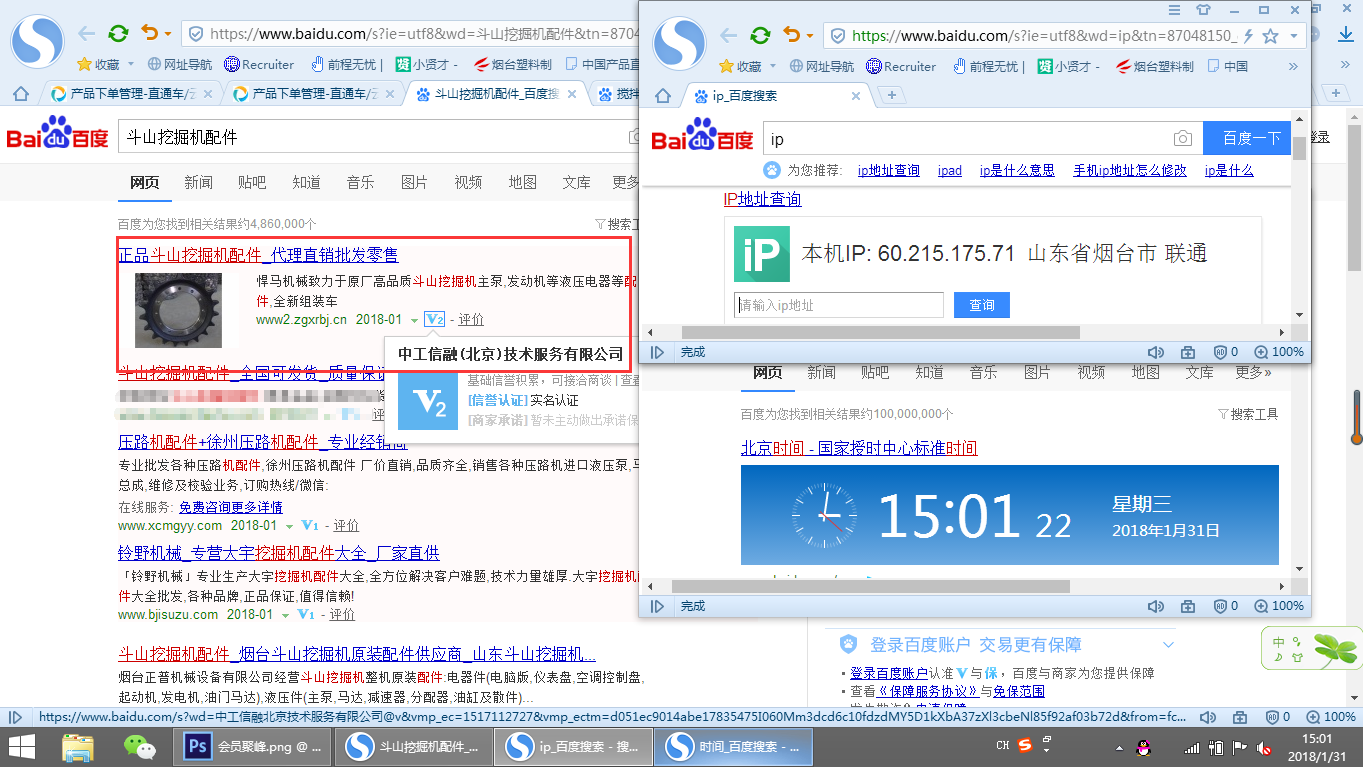Open the address bar dropdown in ip window
This screenshot has height=767, width=1363.
pos(1294,36)
